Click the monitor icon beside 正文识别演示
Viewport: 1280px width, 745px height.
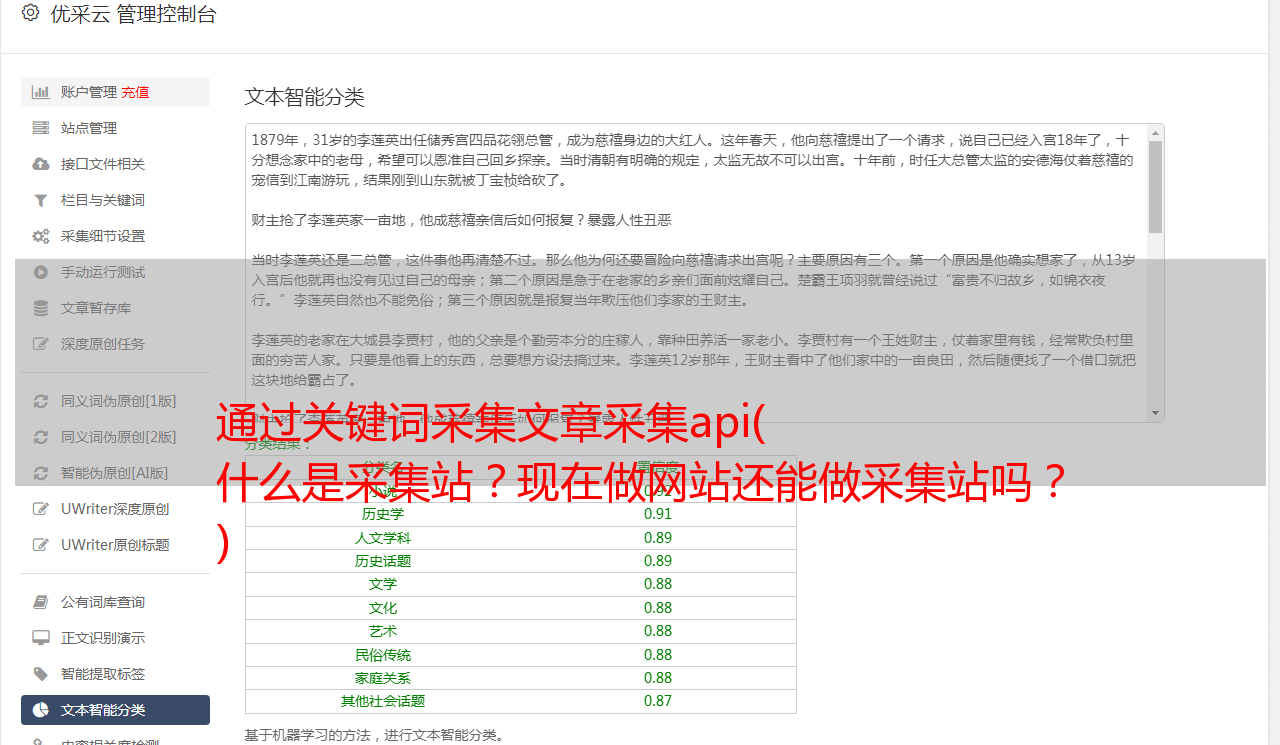[x=41, y=638]
